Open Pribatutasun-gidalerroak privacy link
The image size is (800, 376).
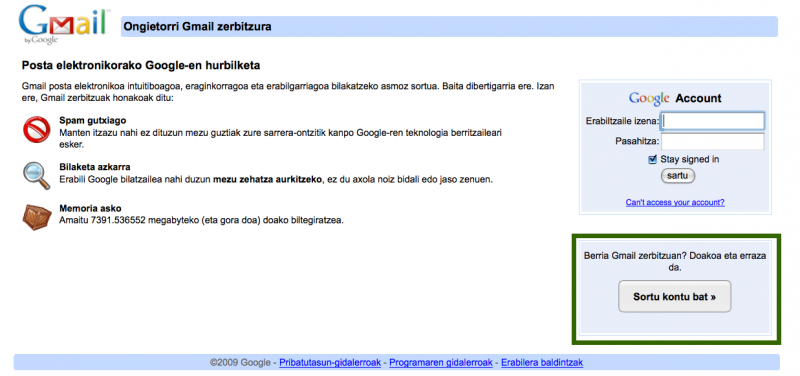click(x=330, y=363)
